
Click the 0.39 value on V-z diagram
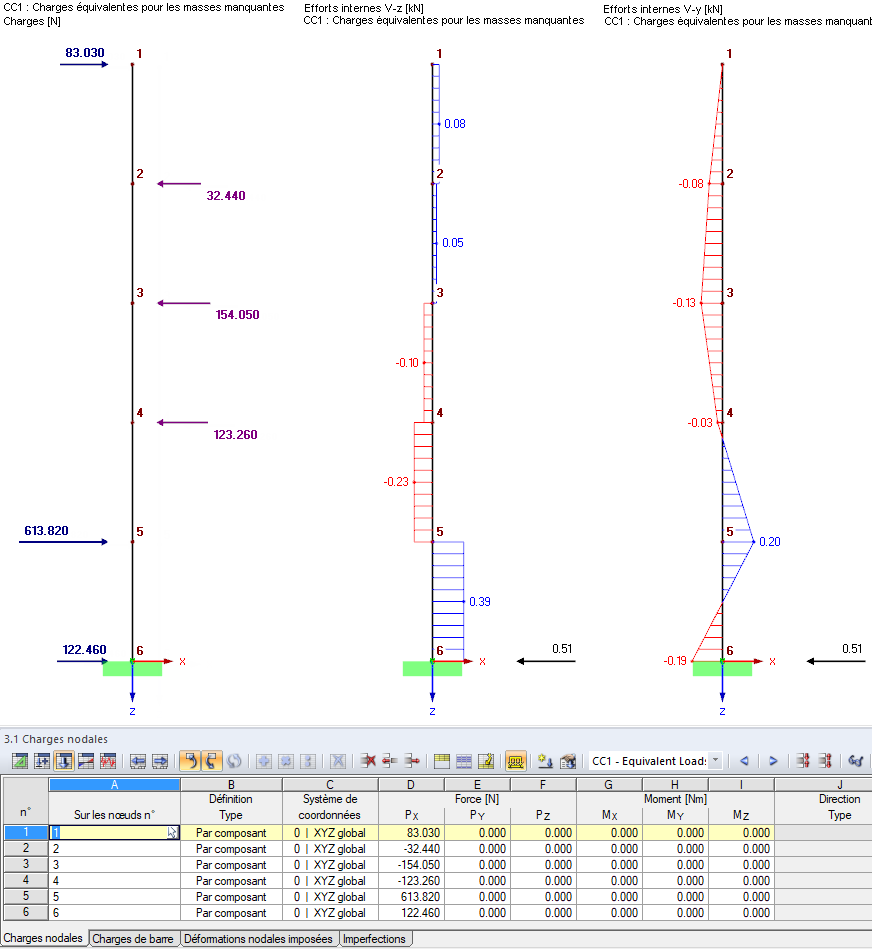[x=480, y=602]
